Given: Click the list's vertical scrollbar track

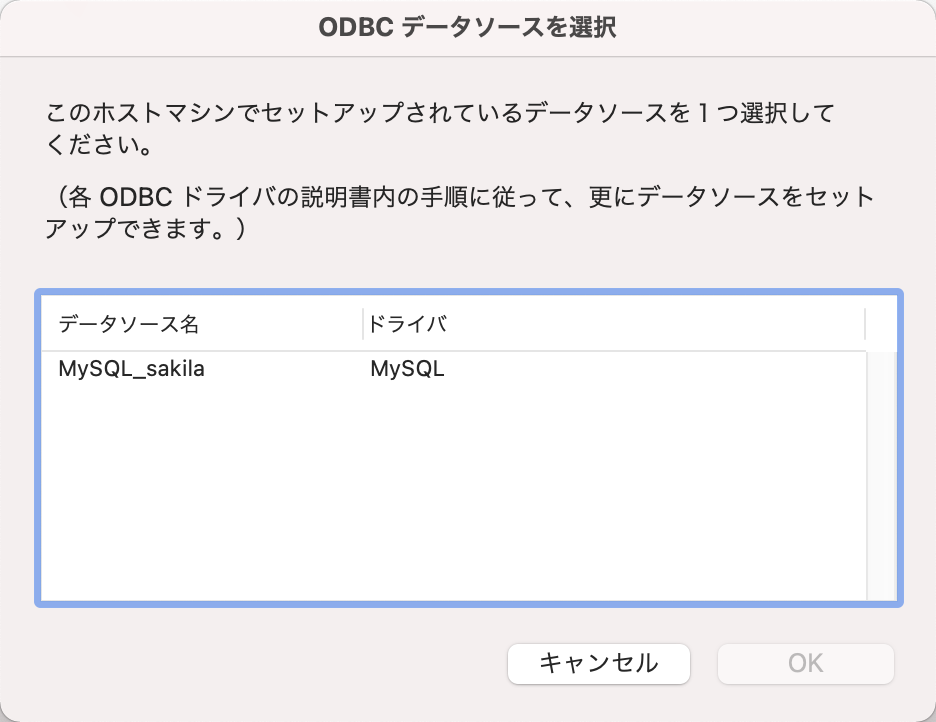Looking at the screenshot, I should point(881,470).
